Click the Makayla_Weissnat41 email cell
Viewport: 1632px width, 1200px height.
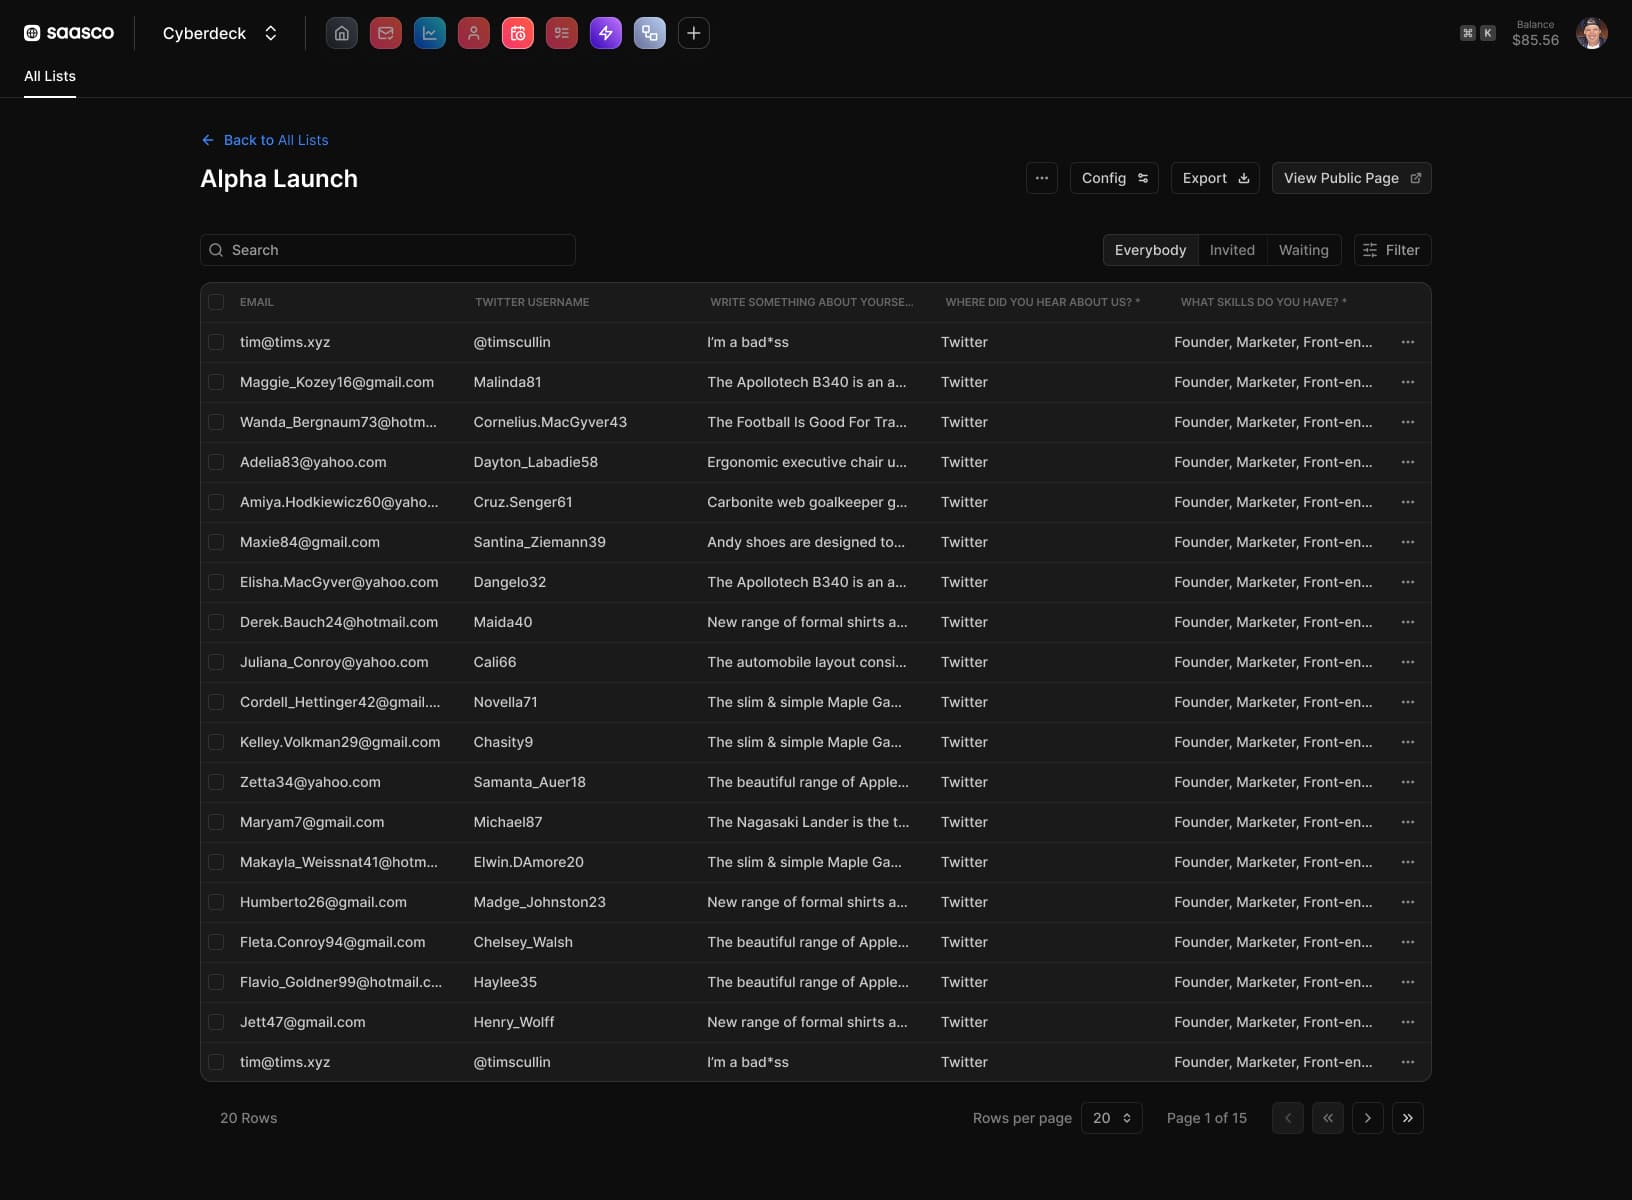(339, 862)
